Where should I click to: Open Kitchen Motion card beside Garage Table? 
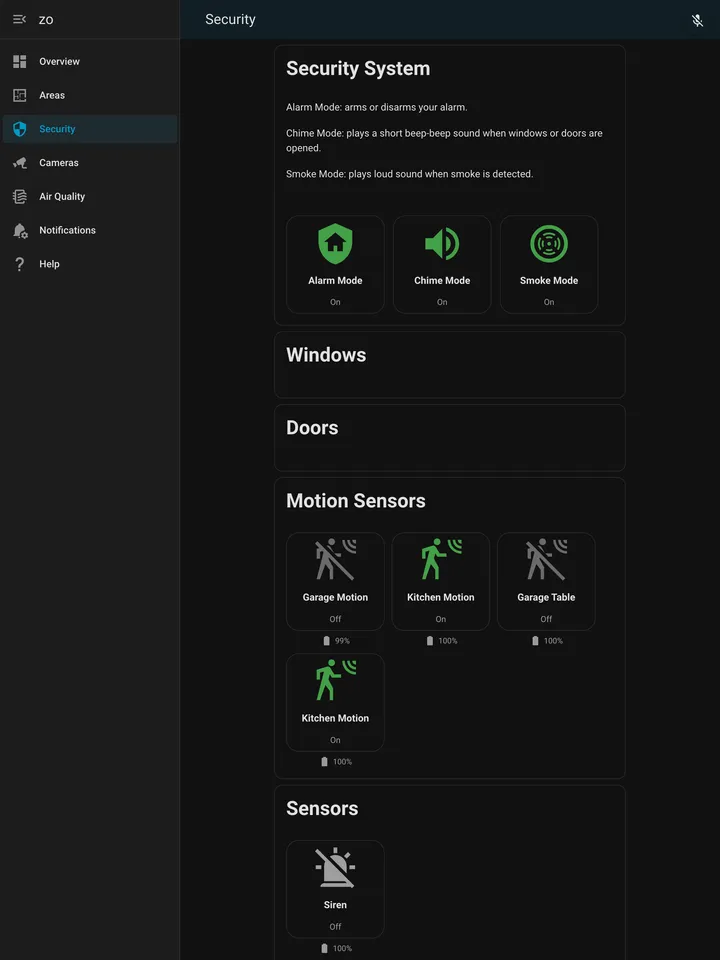[x=441, y=581]
